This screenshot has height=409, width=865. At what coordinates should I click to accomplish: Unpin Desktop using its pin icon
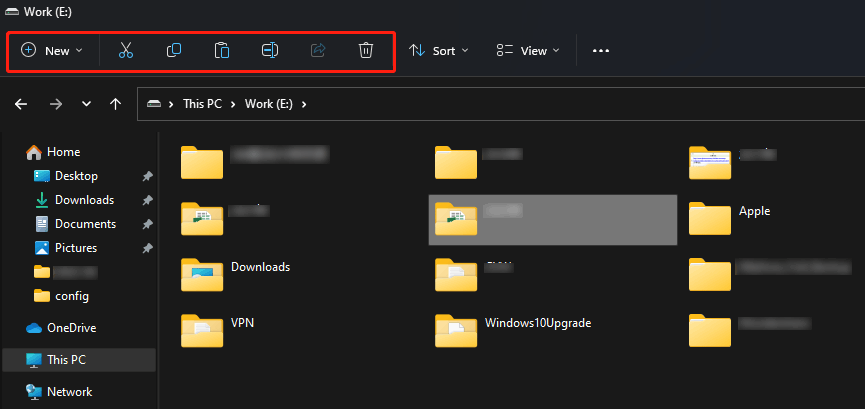(147, 176)
